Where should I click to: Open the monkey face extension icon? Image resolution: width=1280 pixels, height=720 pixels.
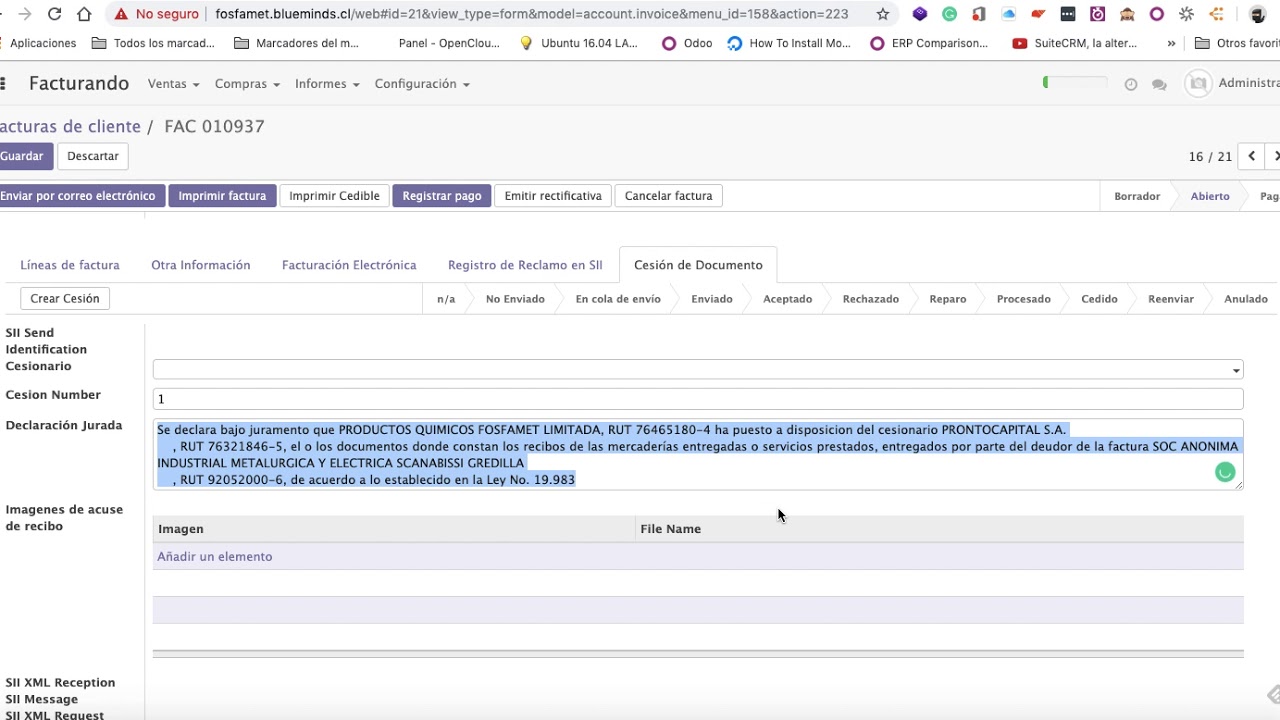click(x=1127, y=14)
